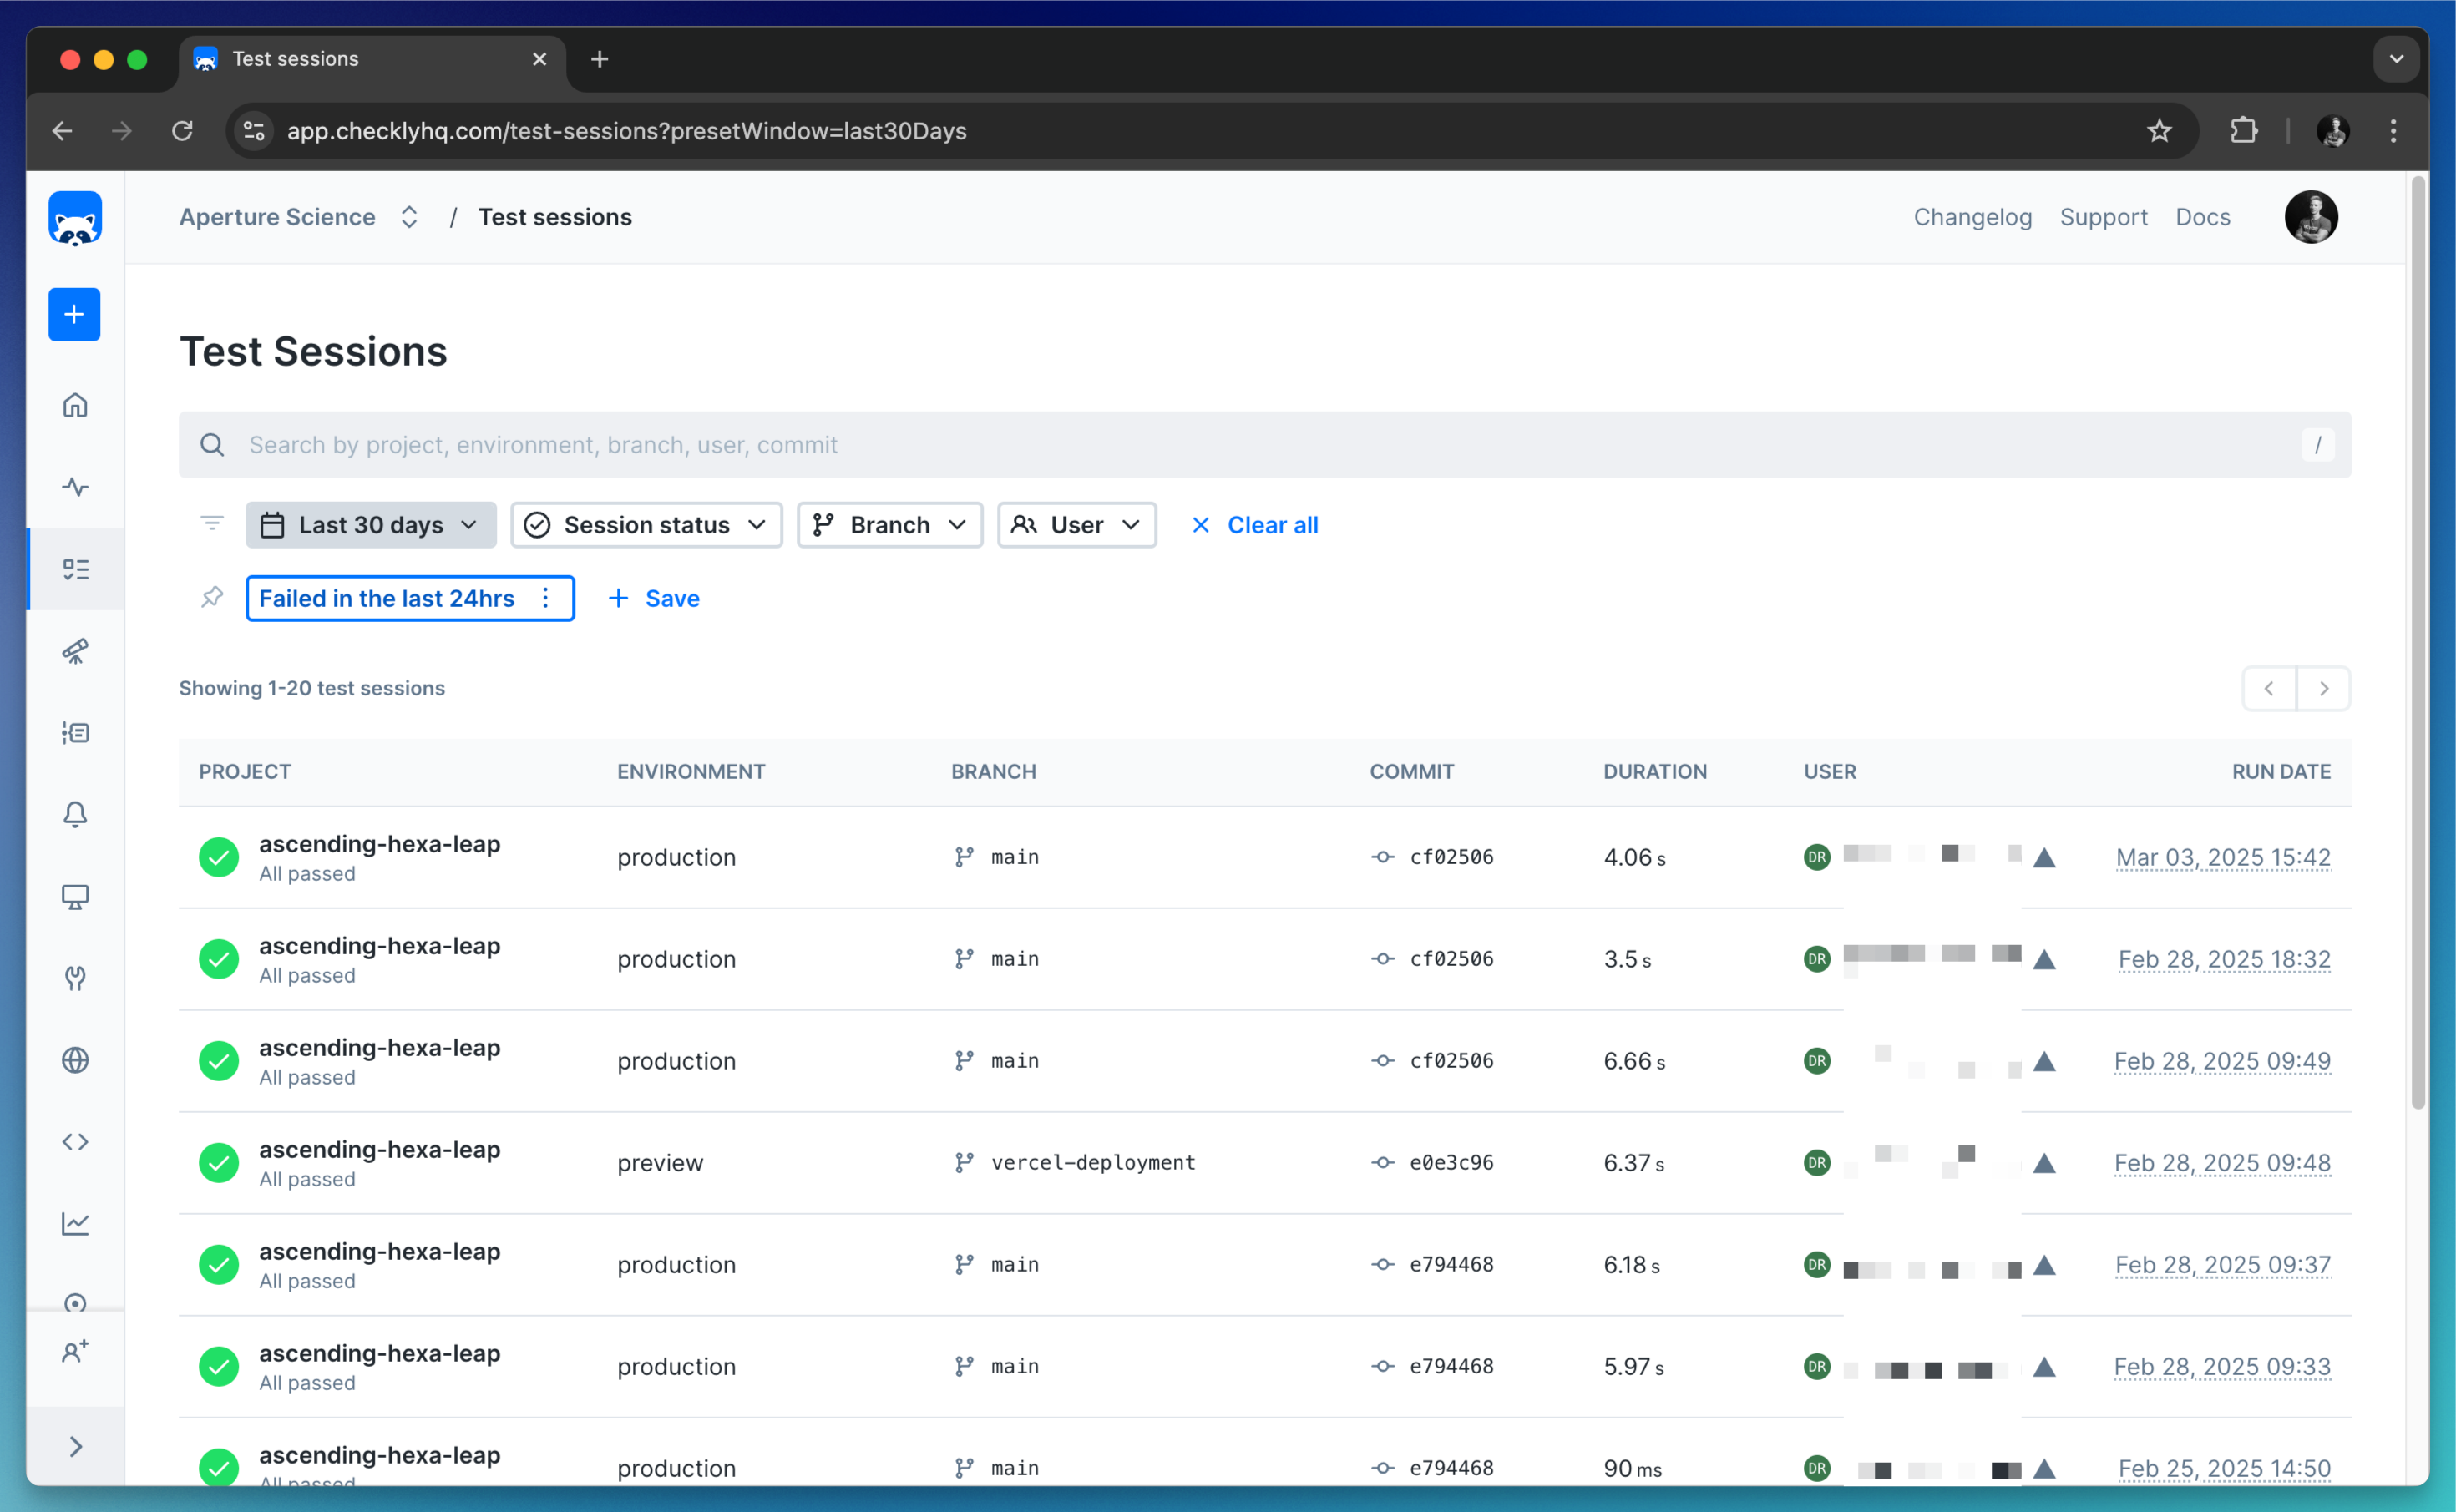Screen dimensions: 2456x1512
Task: Click the globe icon in sidebar
Action: click(75, 1059)
